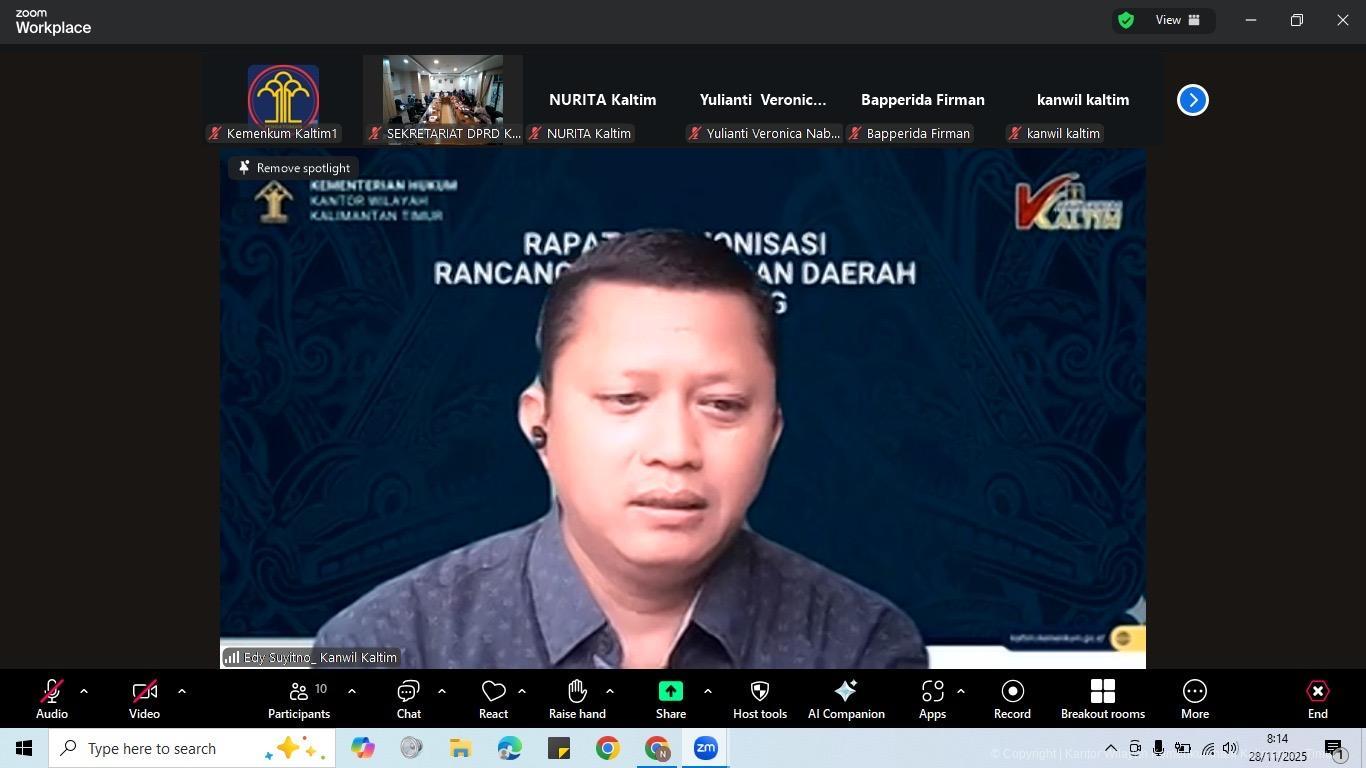Launch AI Companion
The width and height of the screenshot is (1366, 768).
pyautogui.click(x=845, y=699)
